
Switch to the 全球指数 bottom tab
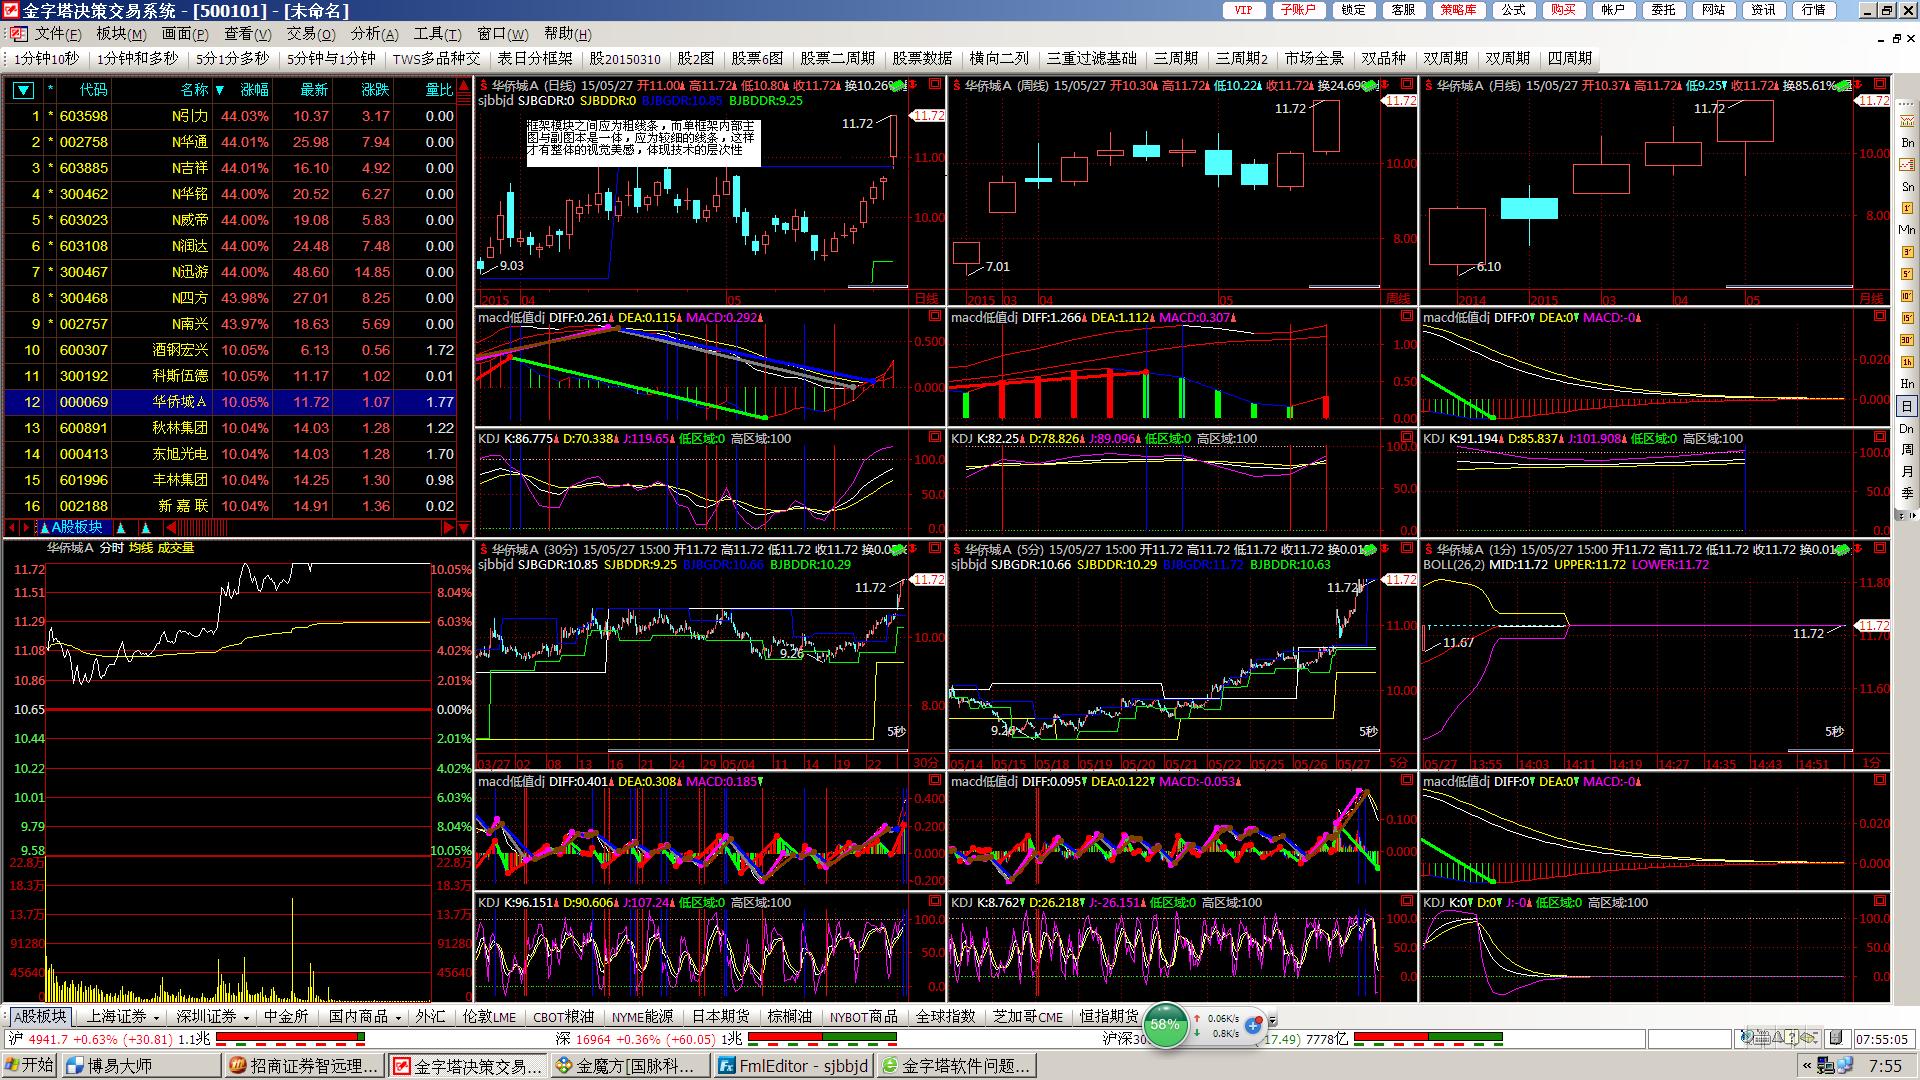pyautogui.click(x=945, y=1017)
